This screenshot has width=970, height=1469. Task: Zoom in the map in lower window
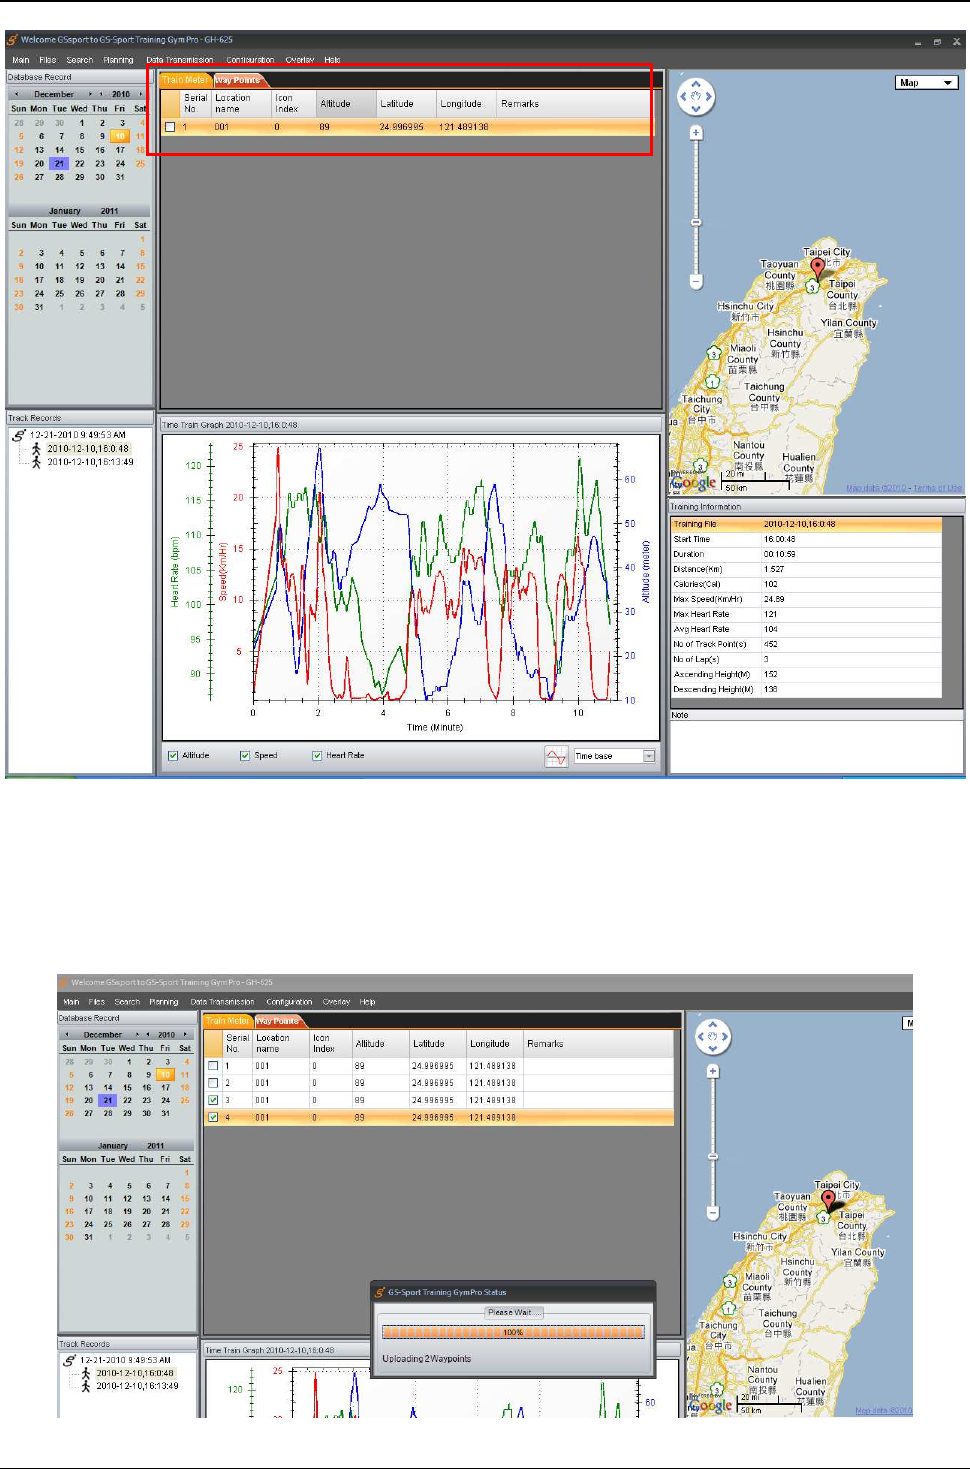tap(713, 1071)
